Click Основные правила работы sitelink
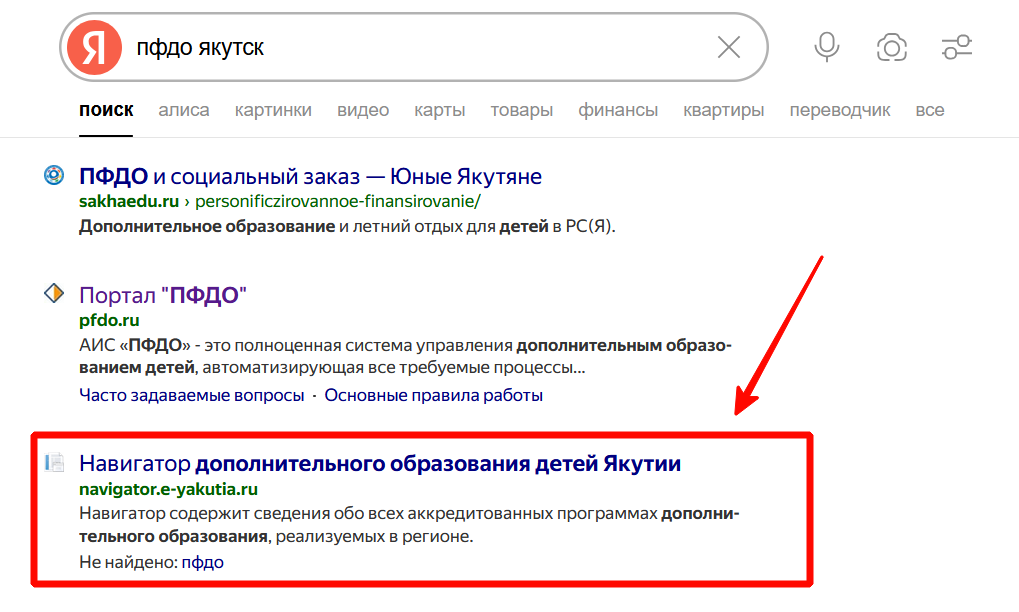This screenshot has width=1019, height=612. (433, 395)
